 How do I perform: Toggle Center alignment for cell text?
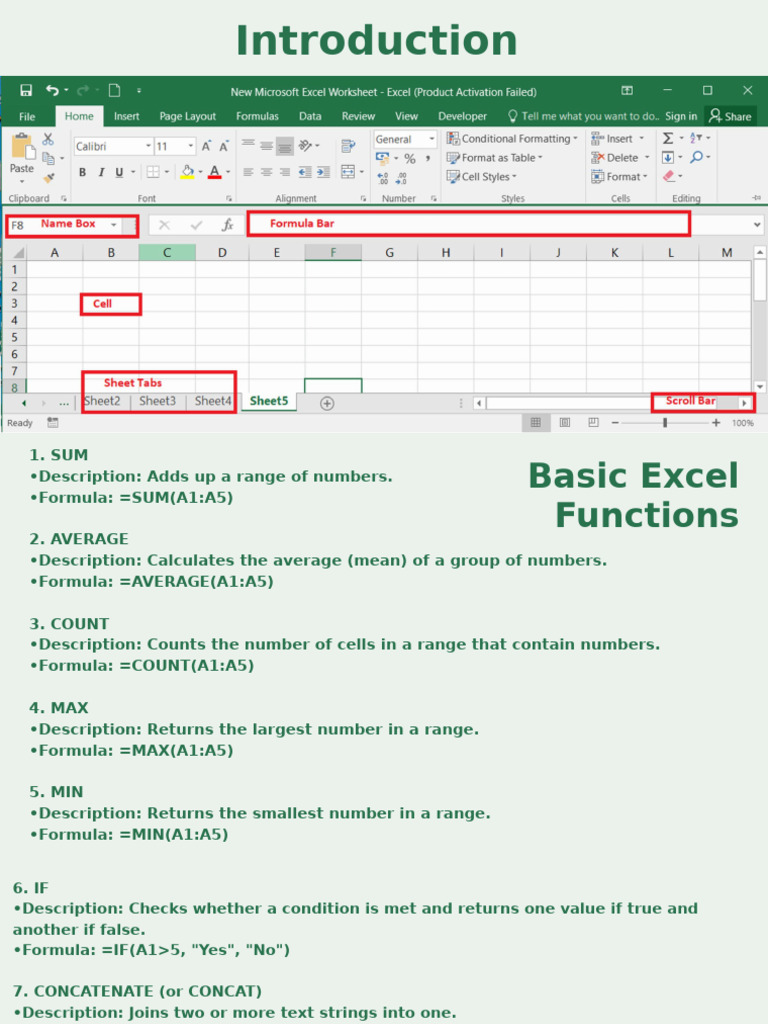pyautogui.click(x=266, y=172)
